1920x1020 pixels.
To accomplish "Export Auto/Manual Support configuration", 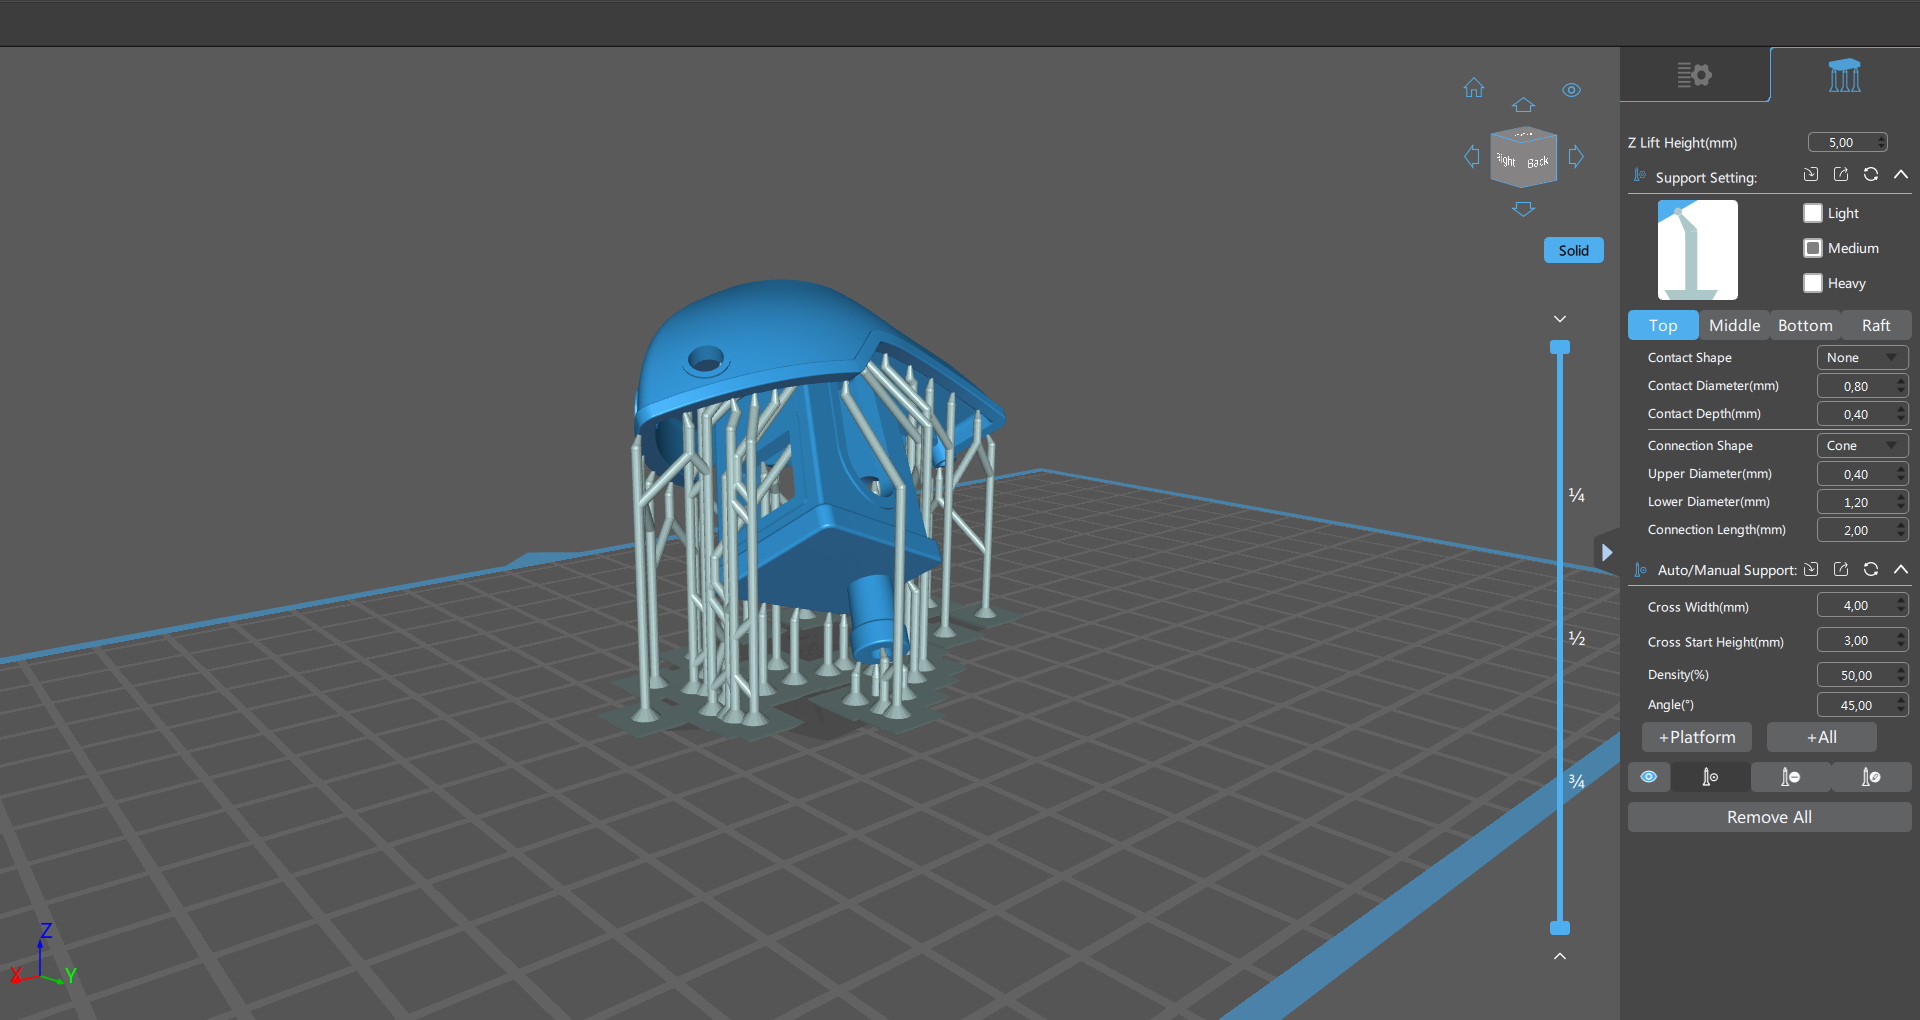I will (1841, 569).
